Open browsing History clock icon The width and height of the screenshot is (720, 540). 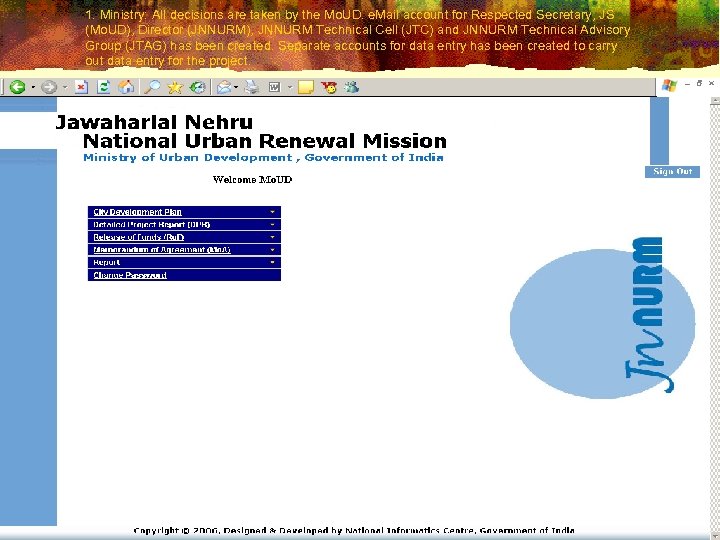coord(197,87)
